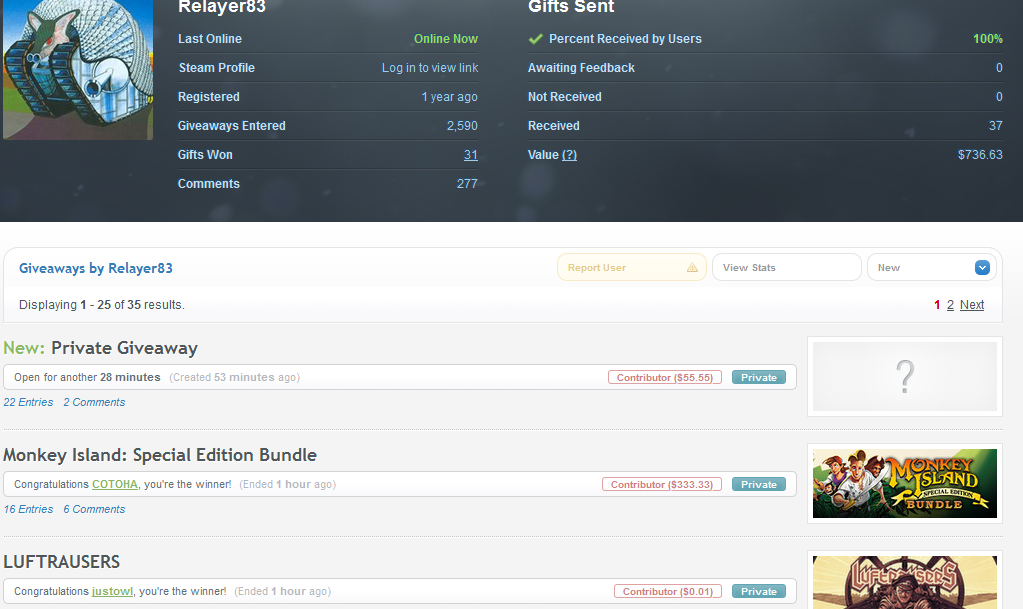The width and height of the screenshot is (1023, 609).
Task: Click the 100% received percentage
Action: [988, 39]
